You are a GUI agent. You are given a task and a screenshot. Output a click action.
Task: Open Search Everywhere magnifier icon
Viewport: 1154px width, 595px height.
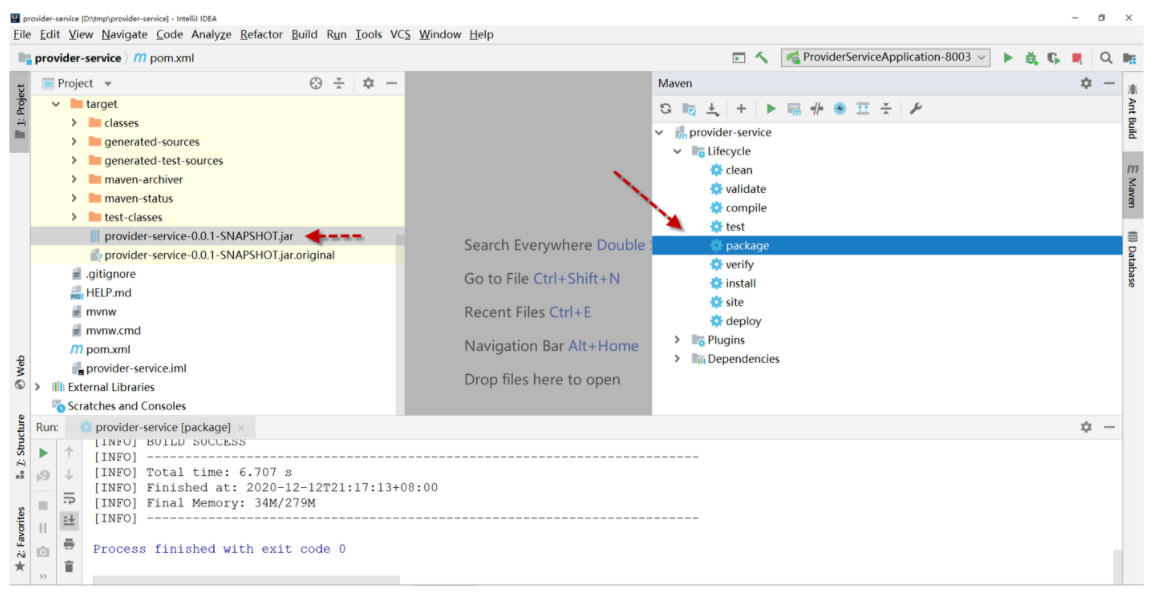point(1105,57)
